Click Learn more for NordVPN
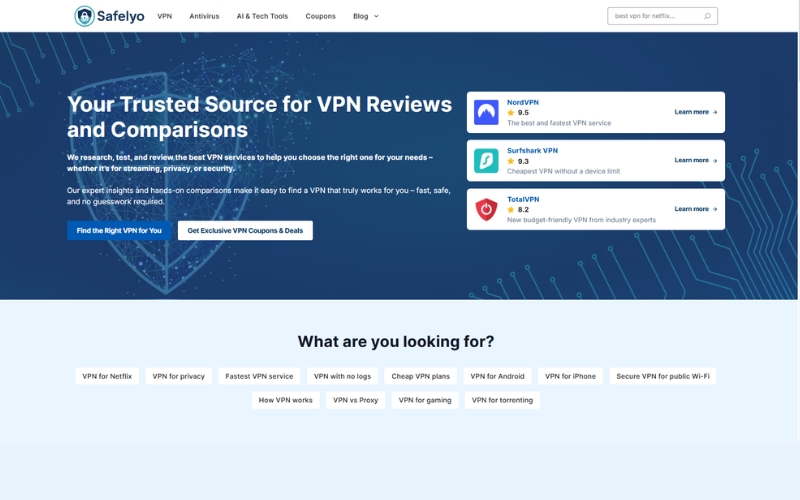The height and width of the screenshot is (500, 800). tap(696, 112)
